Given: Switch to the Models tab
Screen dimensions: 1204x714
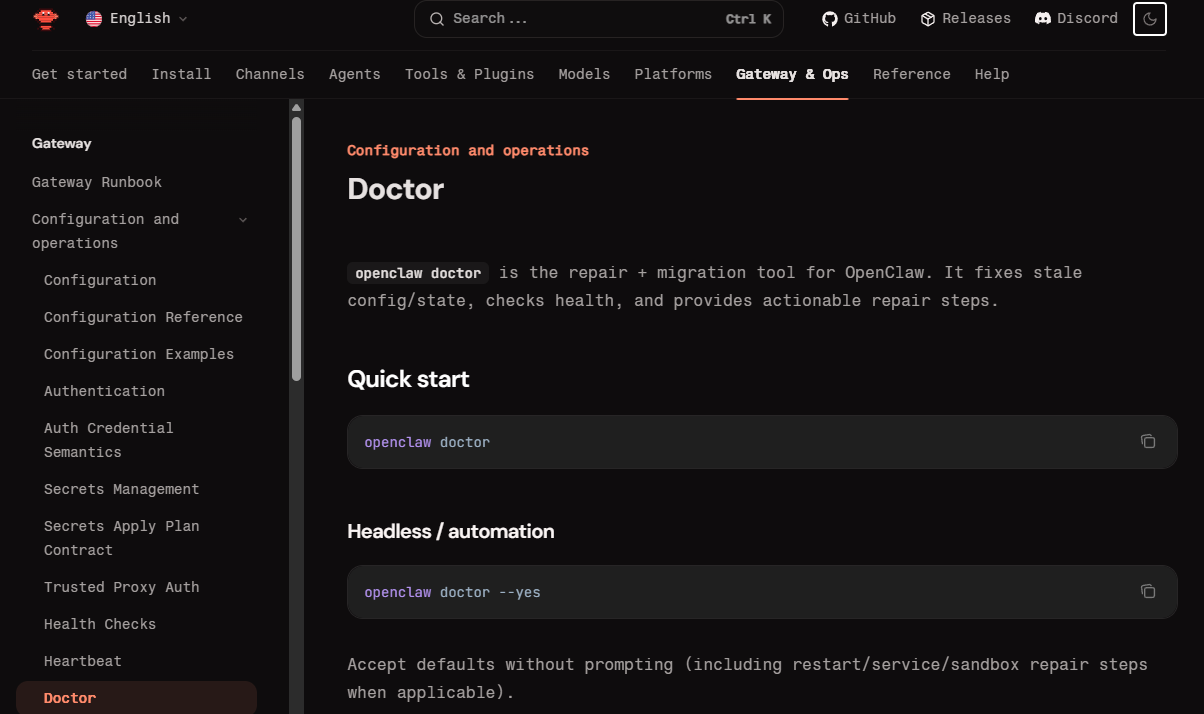Looking at the screenshot, I should tap(584, 74).
